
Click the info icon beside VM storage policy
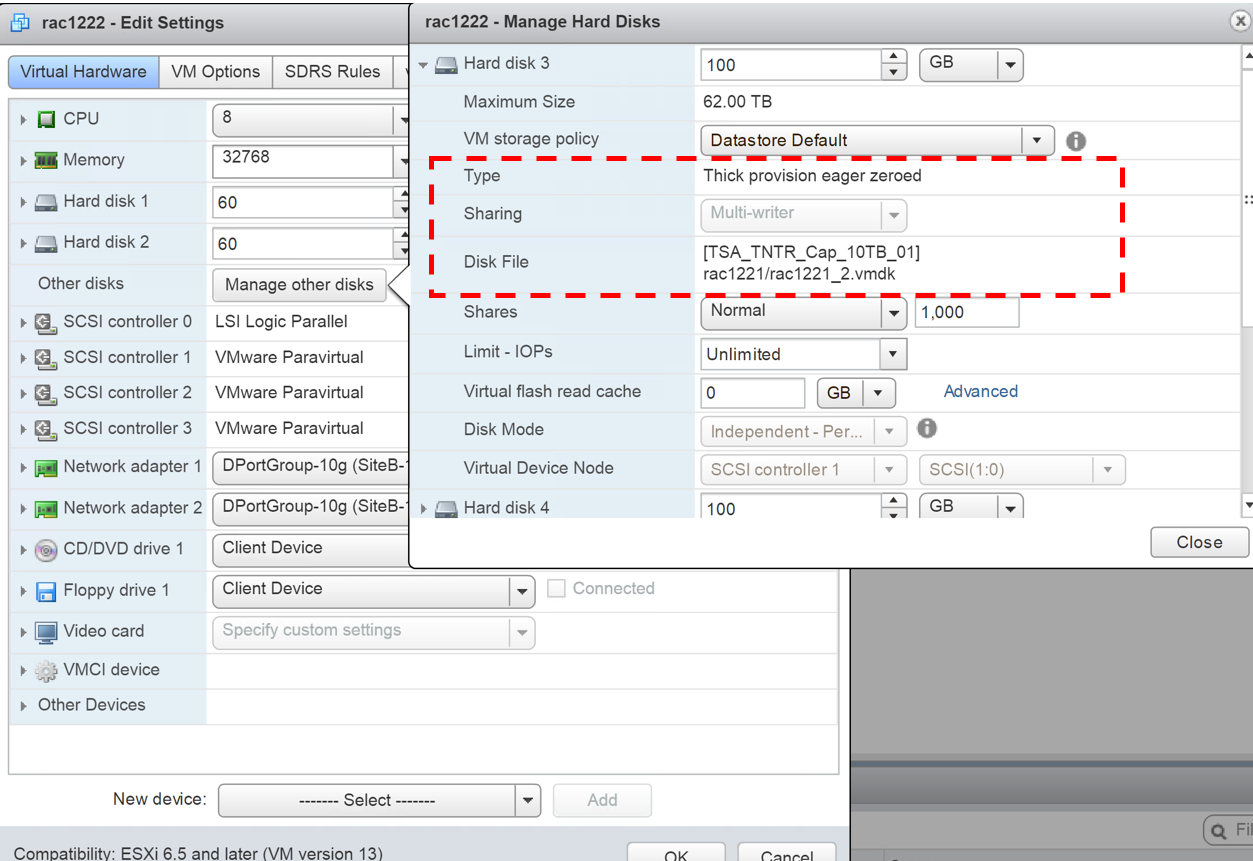[1076, 141]
